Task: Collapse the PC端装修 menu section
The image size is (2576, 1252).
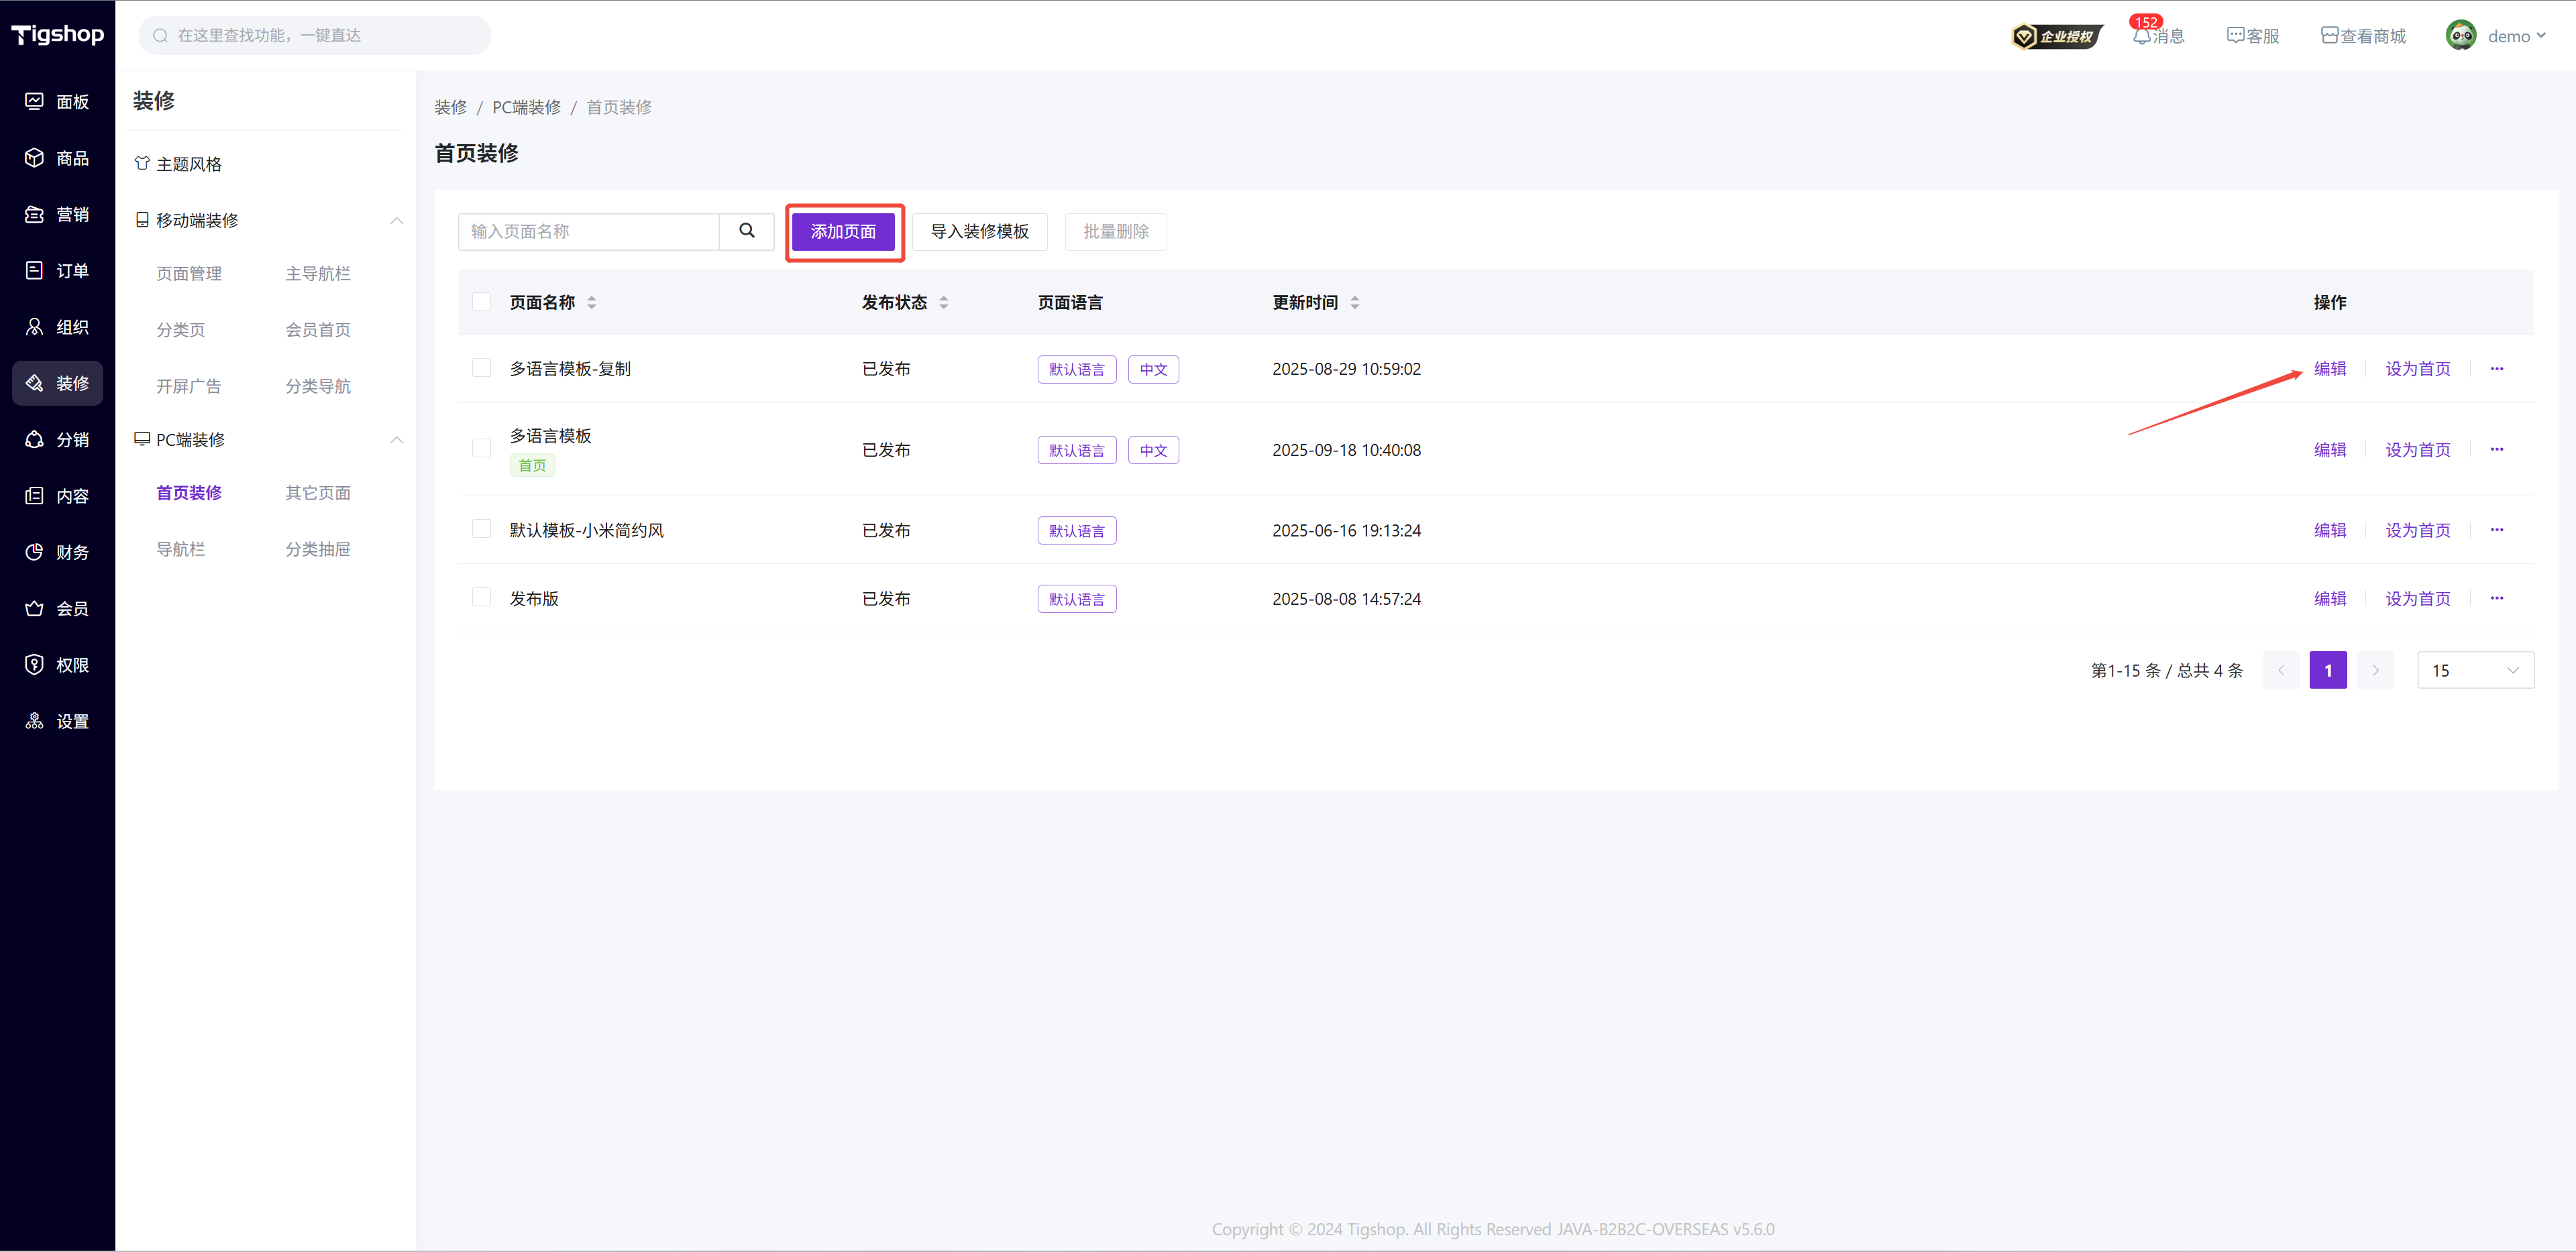Action: point(396,440)
